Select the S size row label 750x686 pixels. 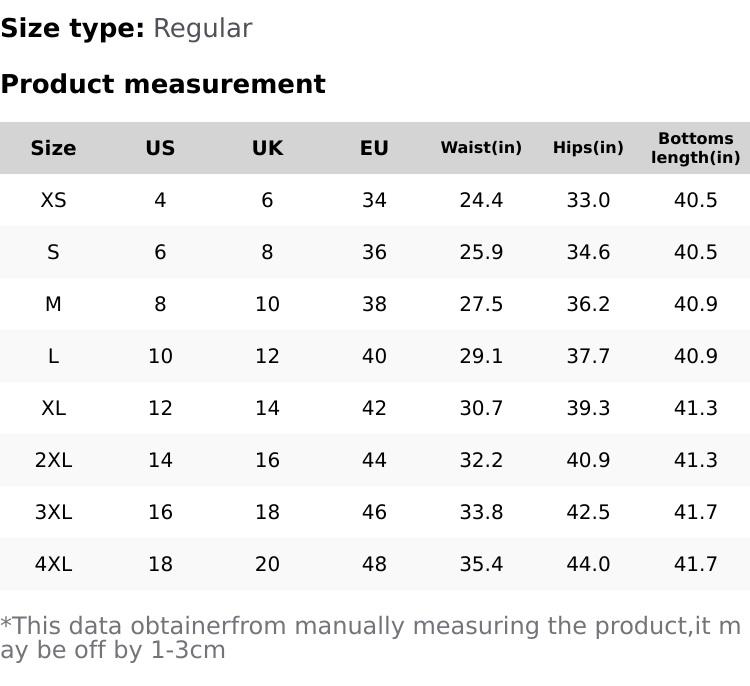pos(53,252)
